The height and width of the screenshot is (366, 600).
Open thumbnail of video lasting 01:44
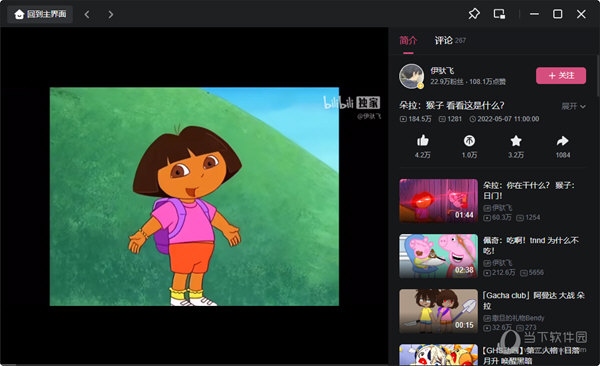coord(439,201)
